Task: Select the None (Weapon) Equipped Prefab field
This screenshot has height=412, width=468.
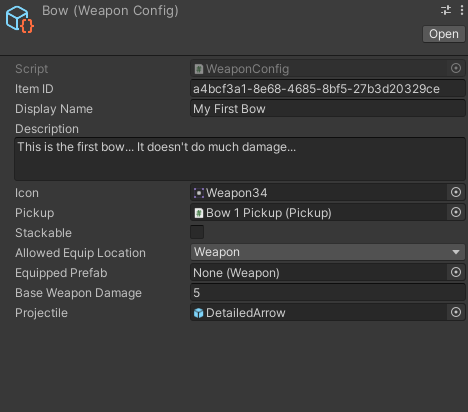Action: click(x=318, y=273)
